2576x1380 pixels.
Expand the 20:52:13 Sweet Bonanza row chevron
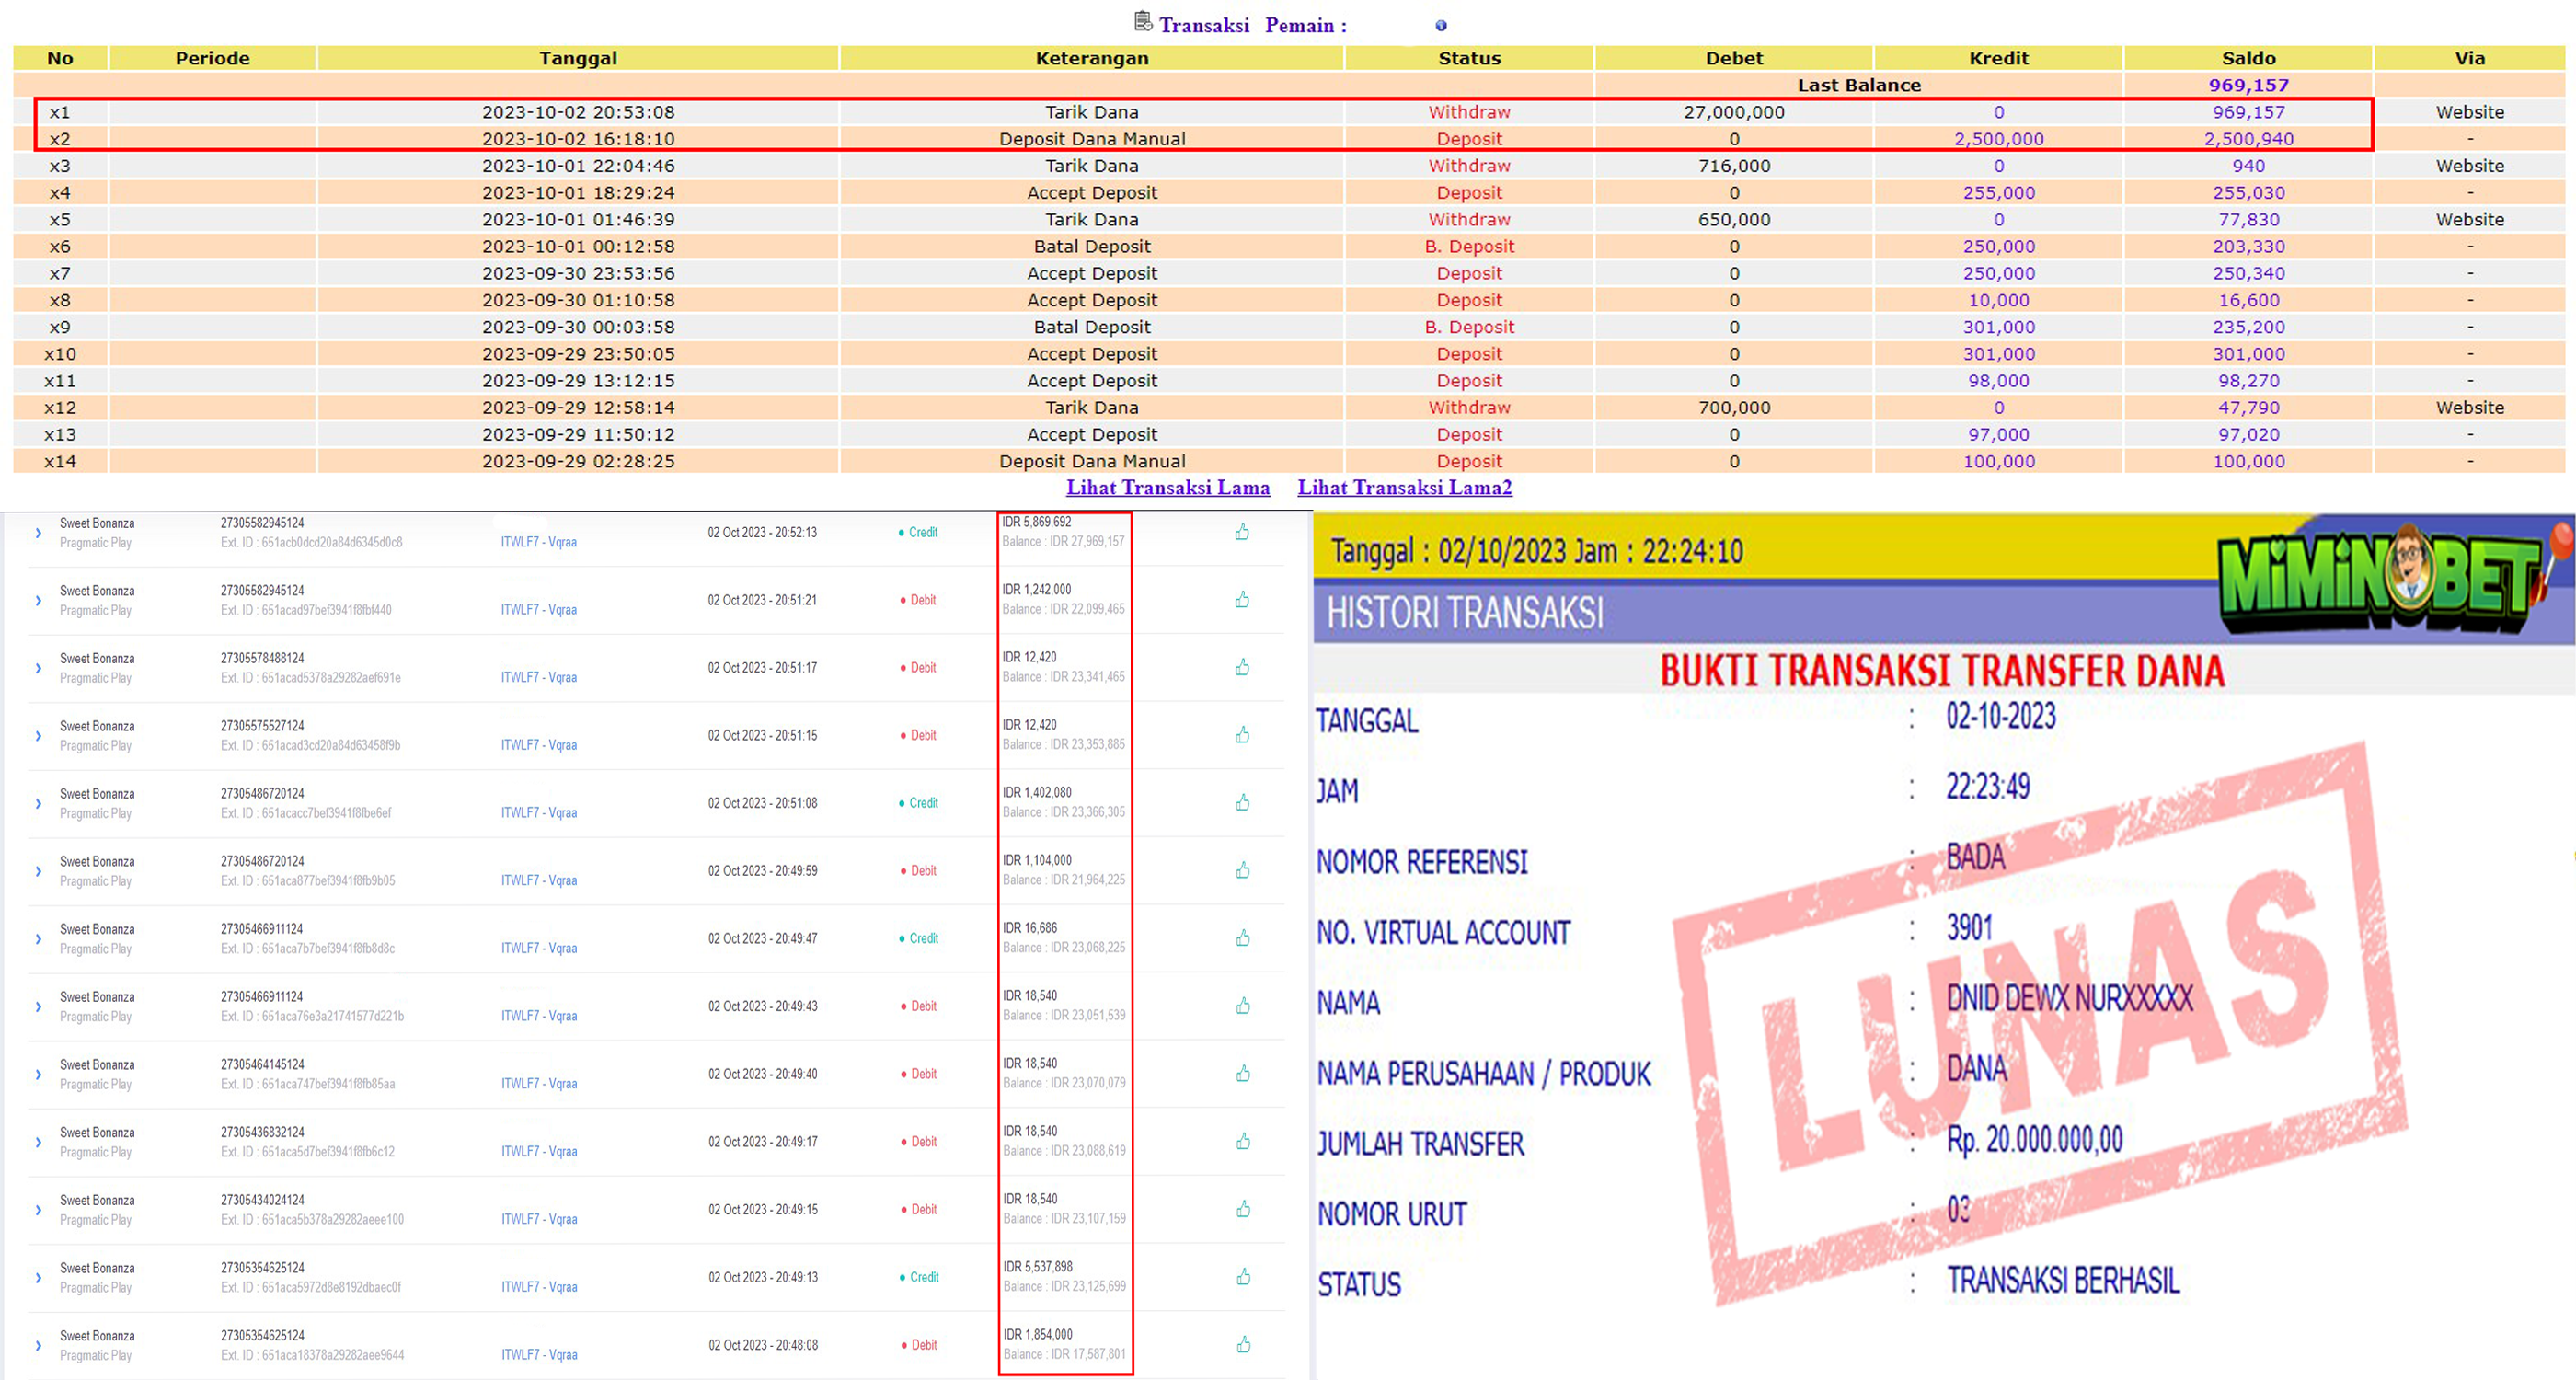[x=38, y=533]
